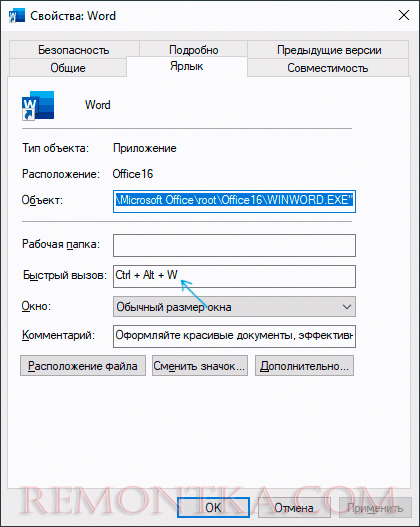Click the Объект path field
Screen dimensions: 420x527
click(x=234, y=201)
